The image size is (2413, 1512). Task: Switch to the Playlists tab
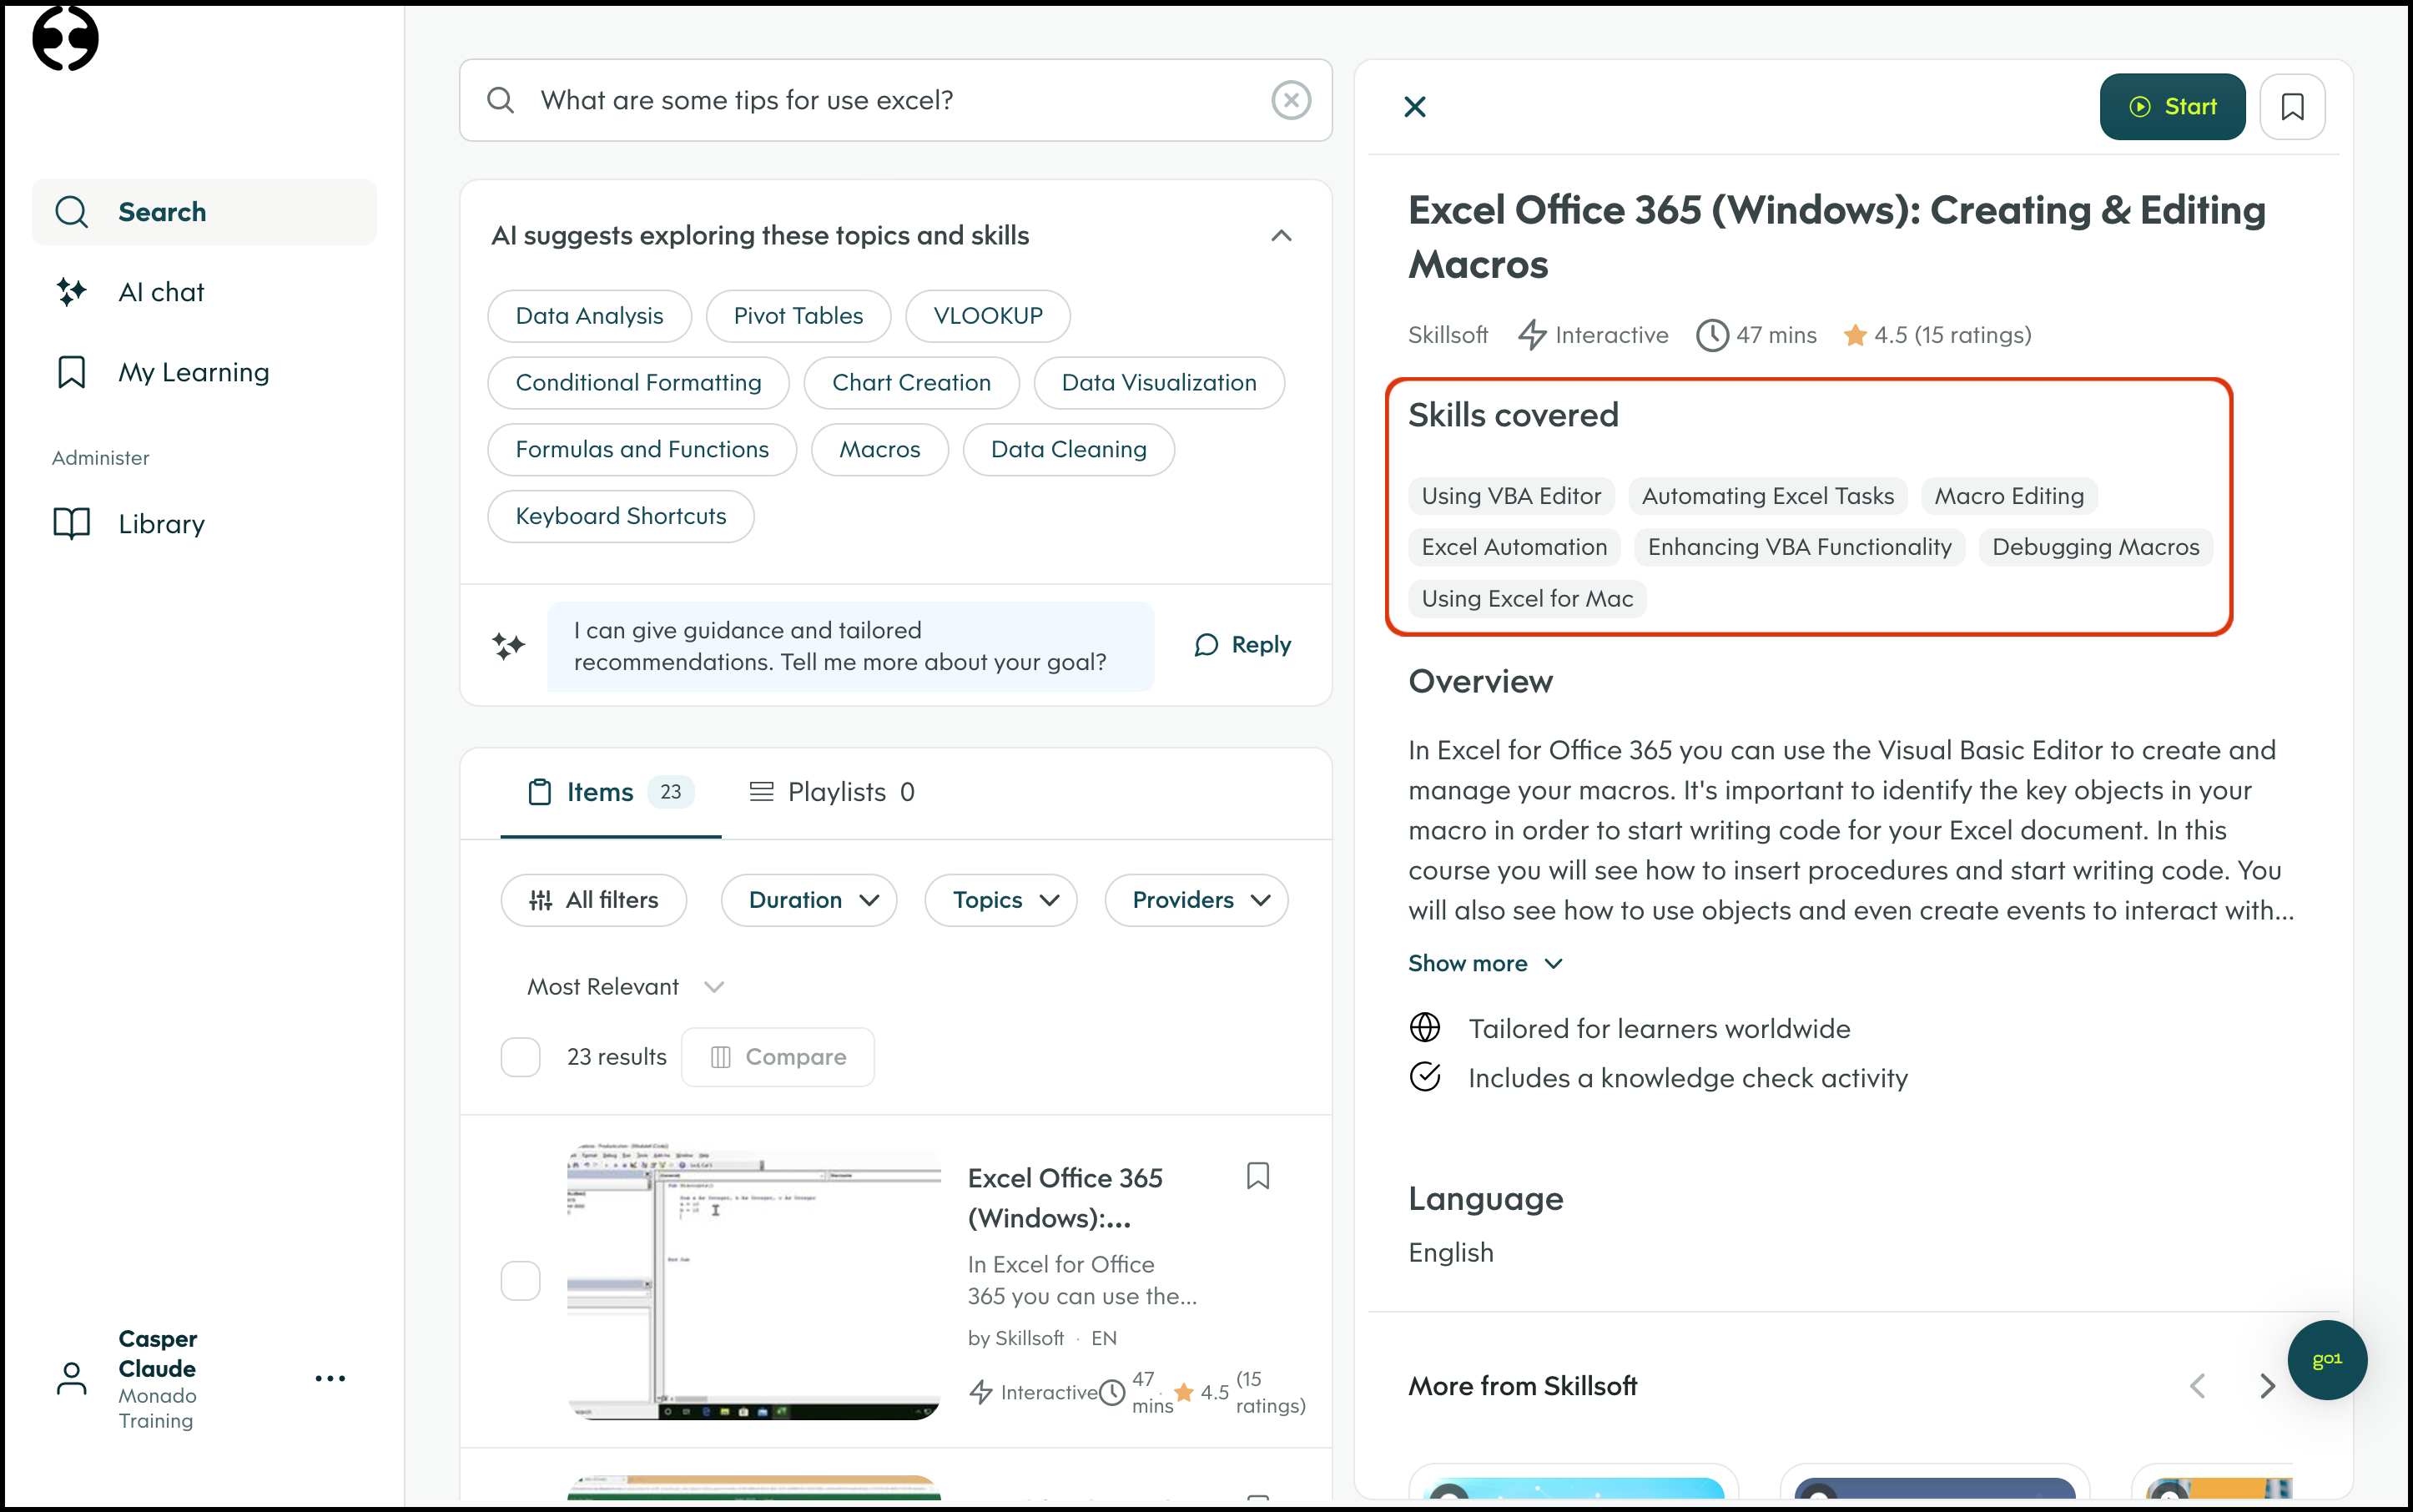(832, 792)
